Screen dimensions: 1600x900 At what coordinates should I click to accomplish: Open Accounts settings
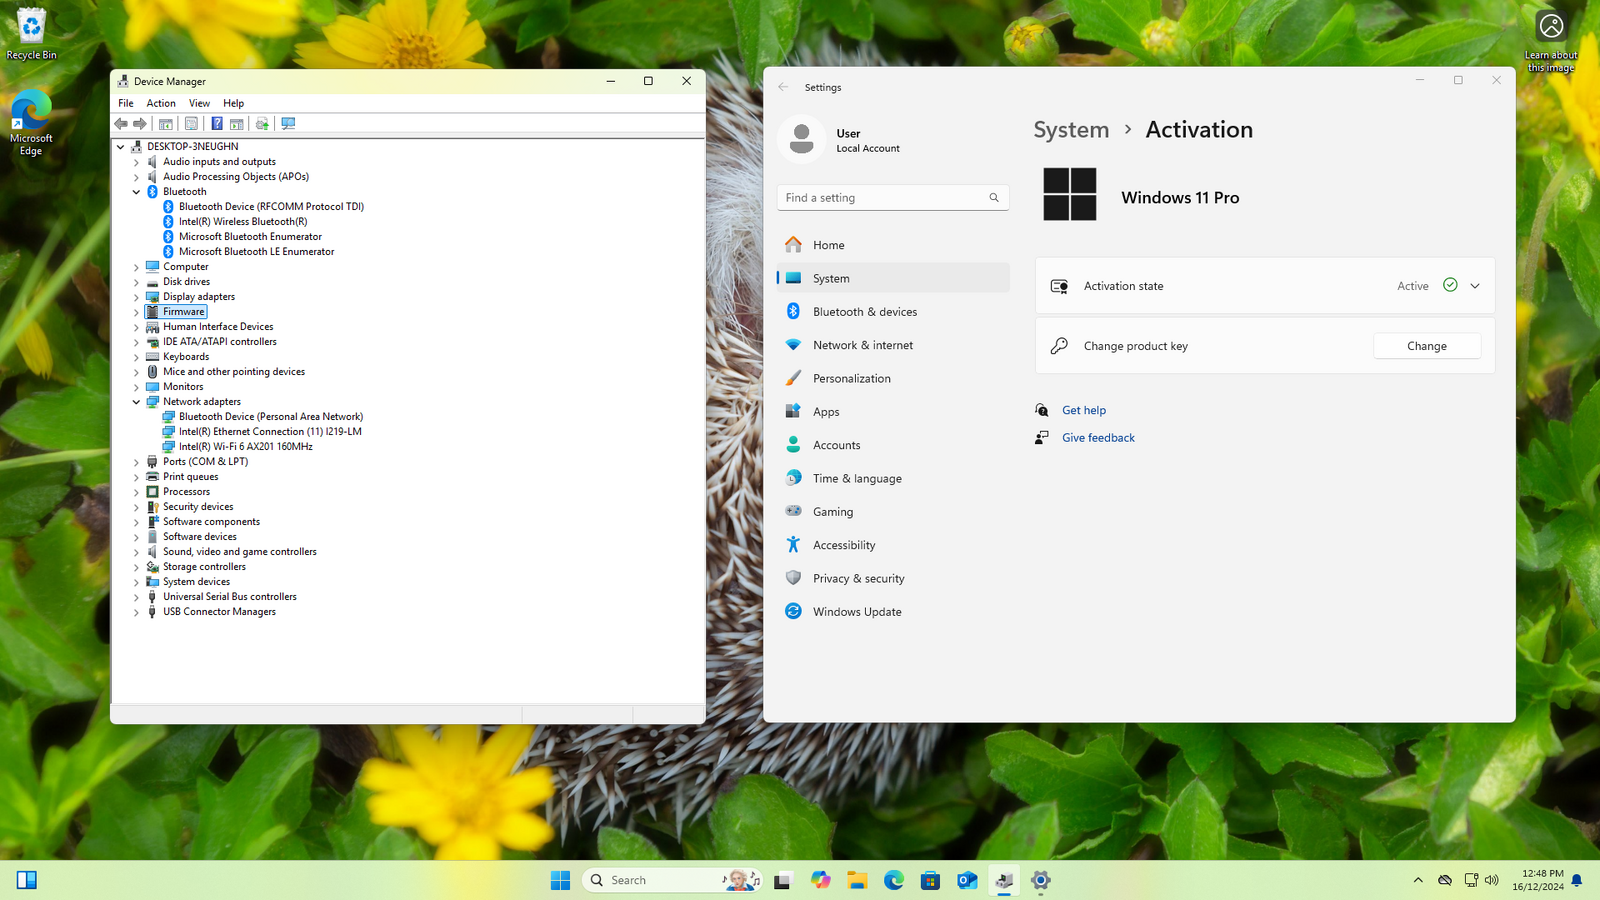pyautogui.click(x=893, y=445)
